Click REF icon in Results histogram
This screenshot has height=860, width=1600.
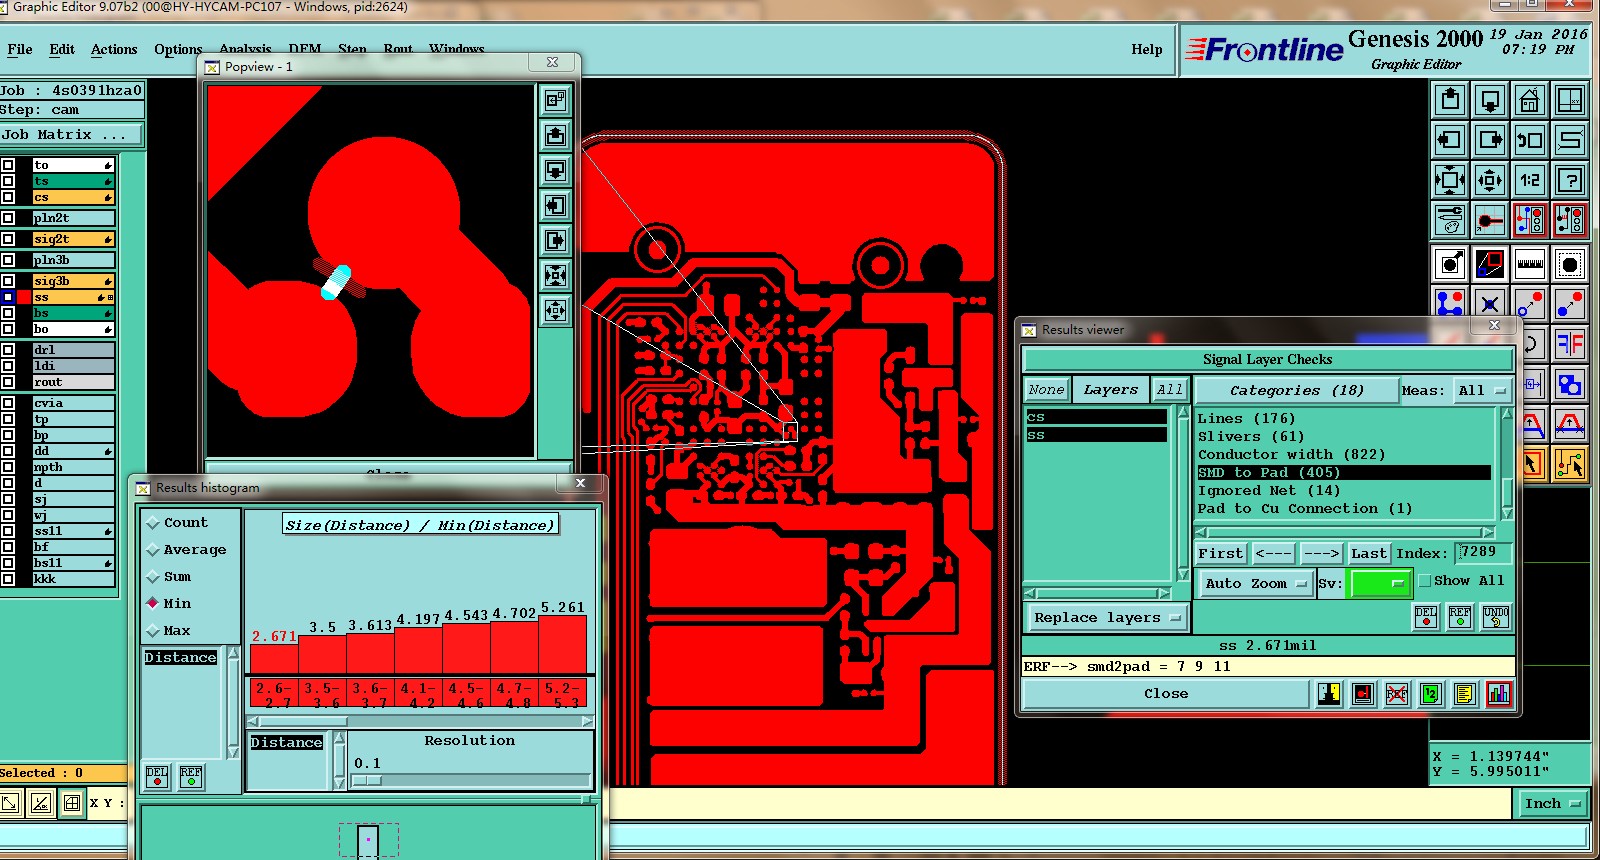(x=191, y=777)
